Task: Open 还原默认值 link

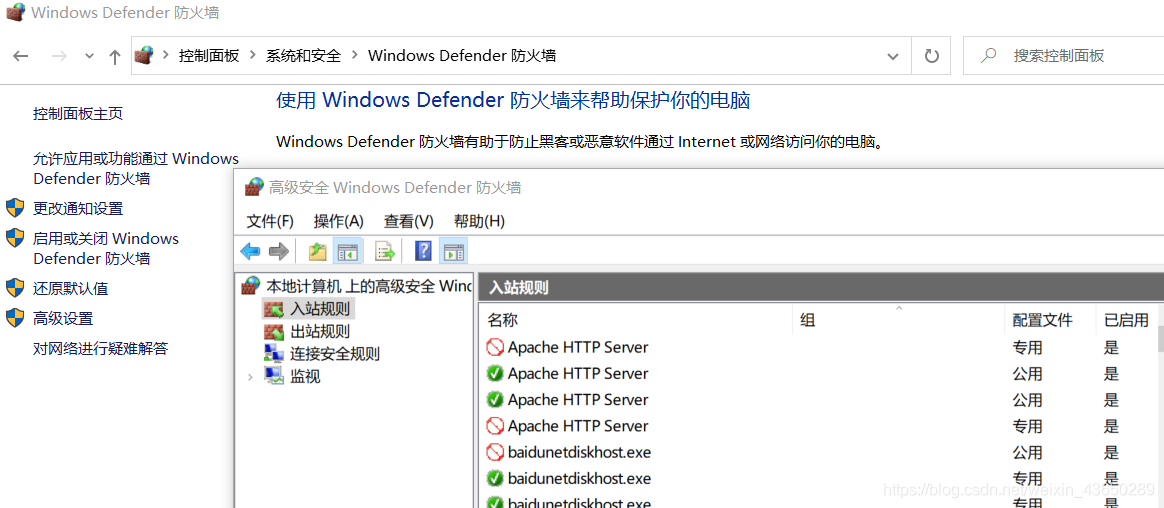Action: click(71, 288)
